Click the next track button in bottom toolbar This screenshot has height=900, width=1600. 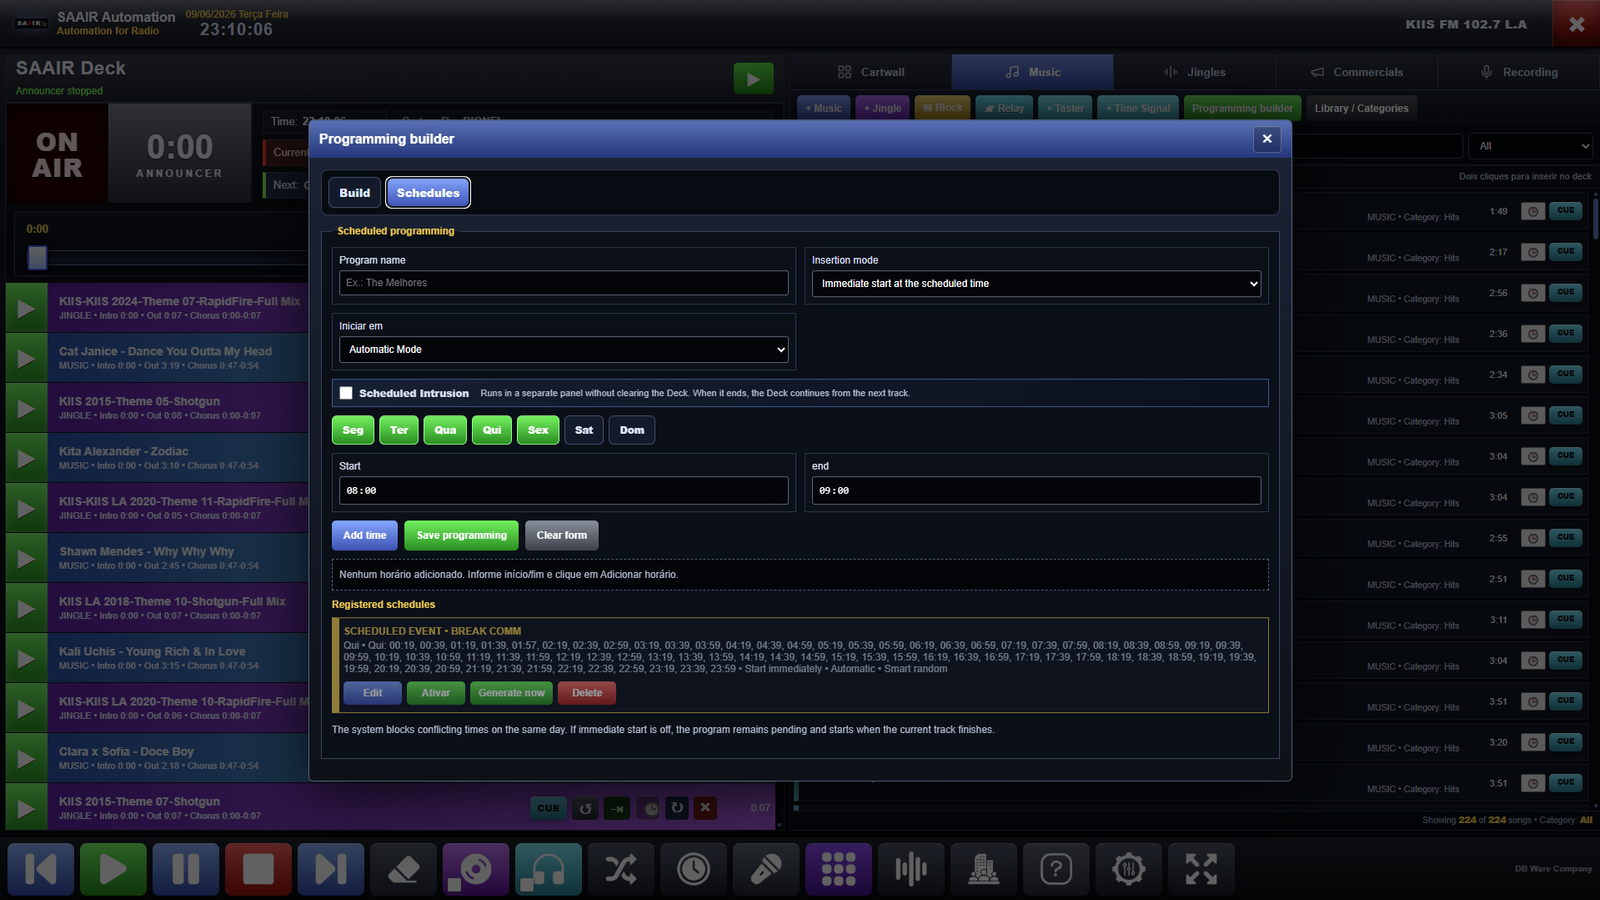click(x=331, y=869)
